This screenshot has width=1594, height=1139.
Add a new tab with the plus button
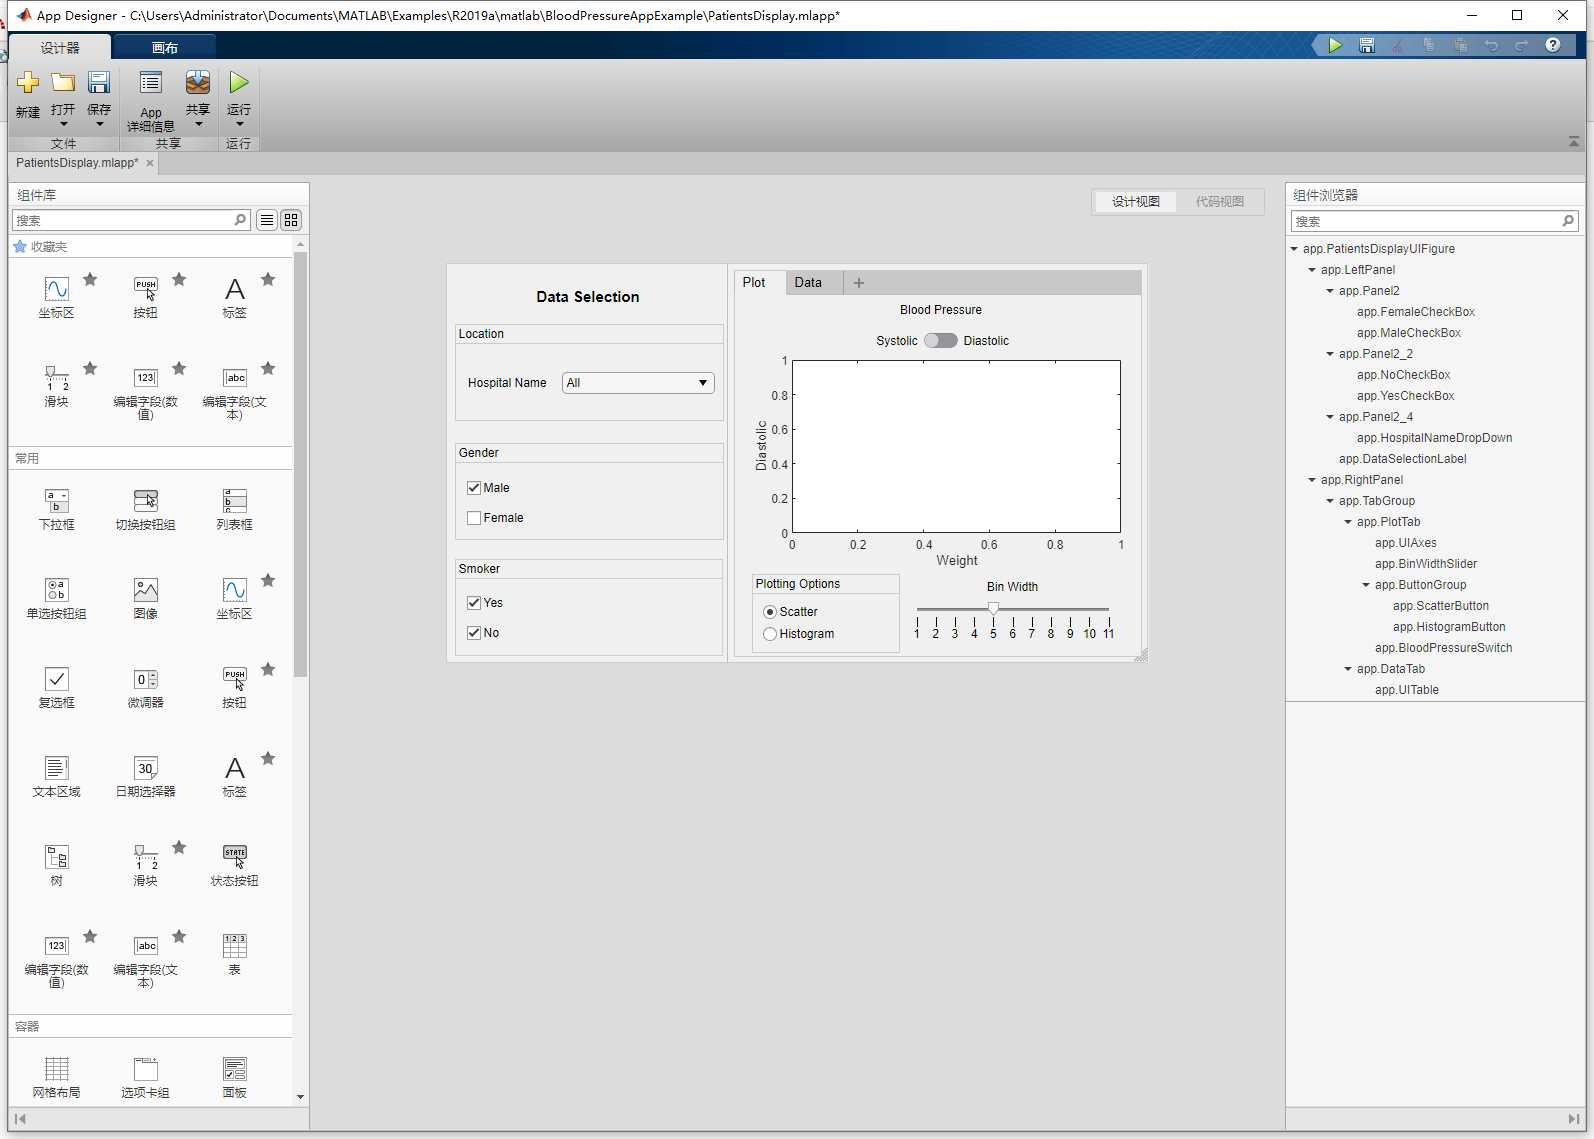point(858,283)
